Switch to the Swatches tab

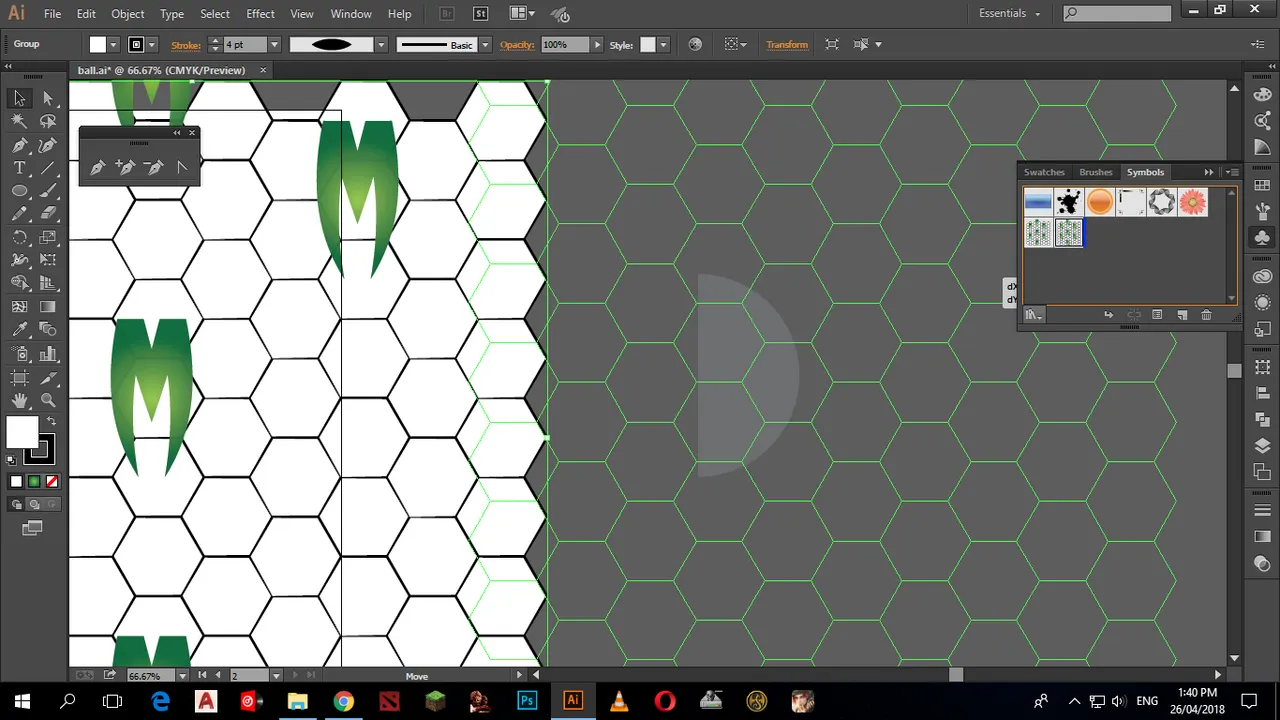pyautogui.click(x=1044, y=172)
